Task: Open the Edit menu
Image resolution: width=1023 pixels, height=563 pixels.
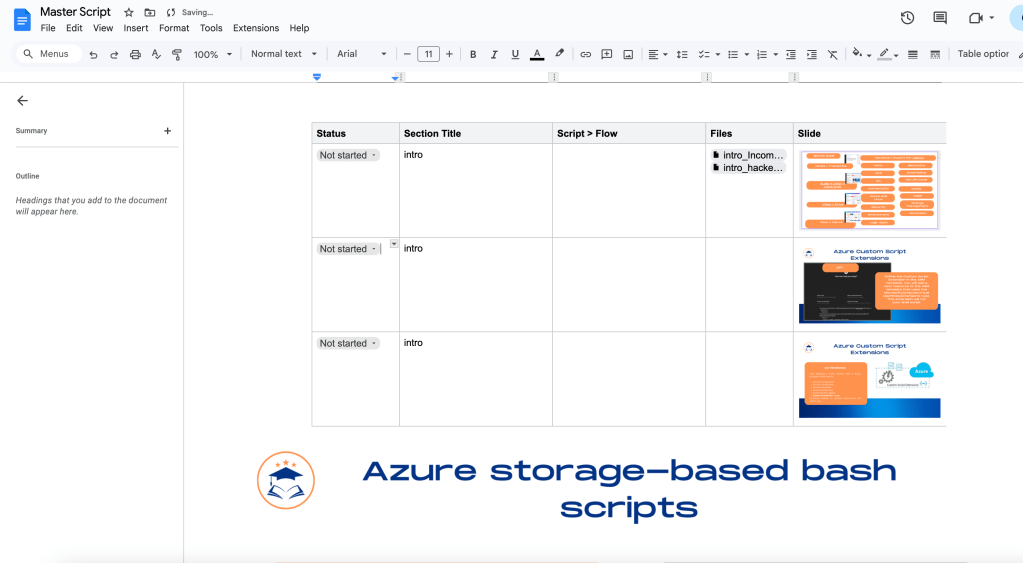Action: [74, 28]
